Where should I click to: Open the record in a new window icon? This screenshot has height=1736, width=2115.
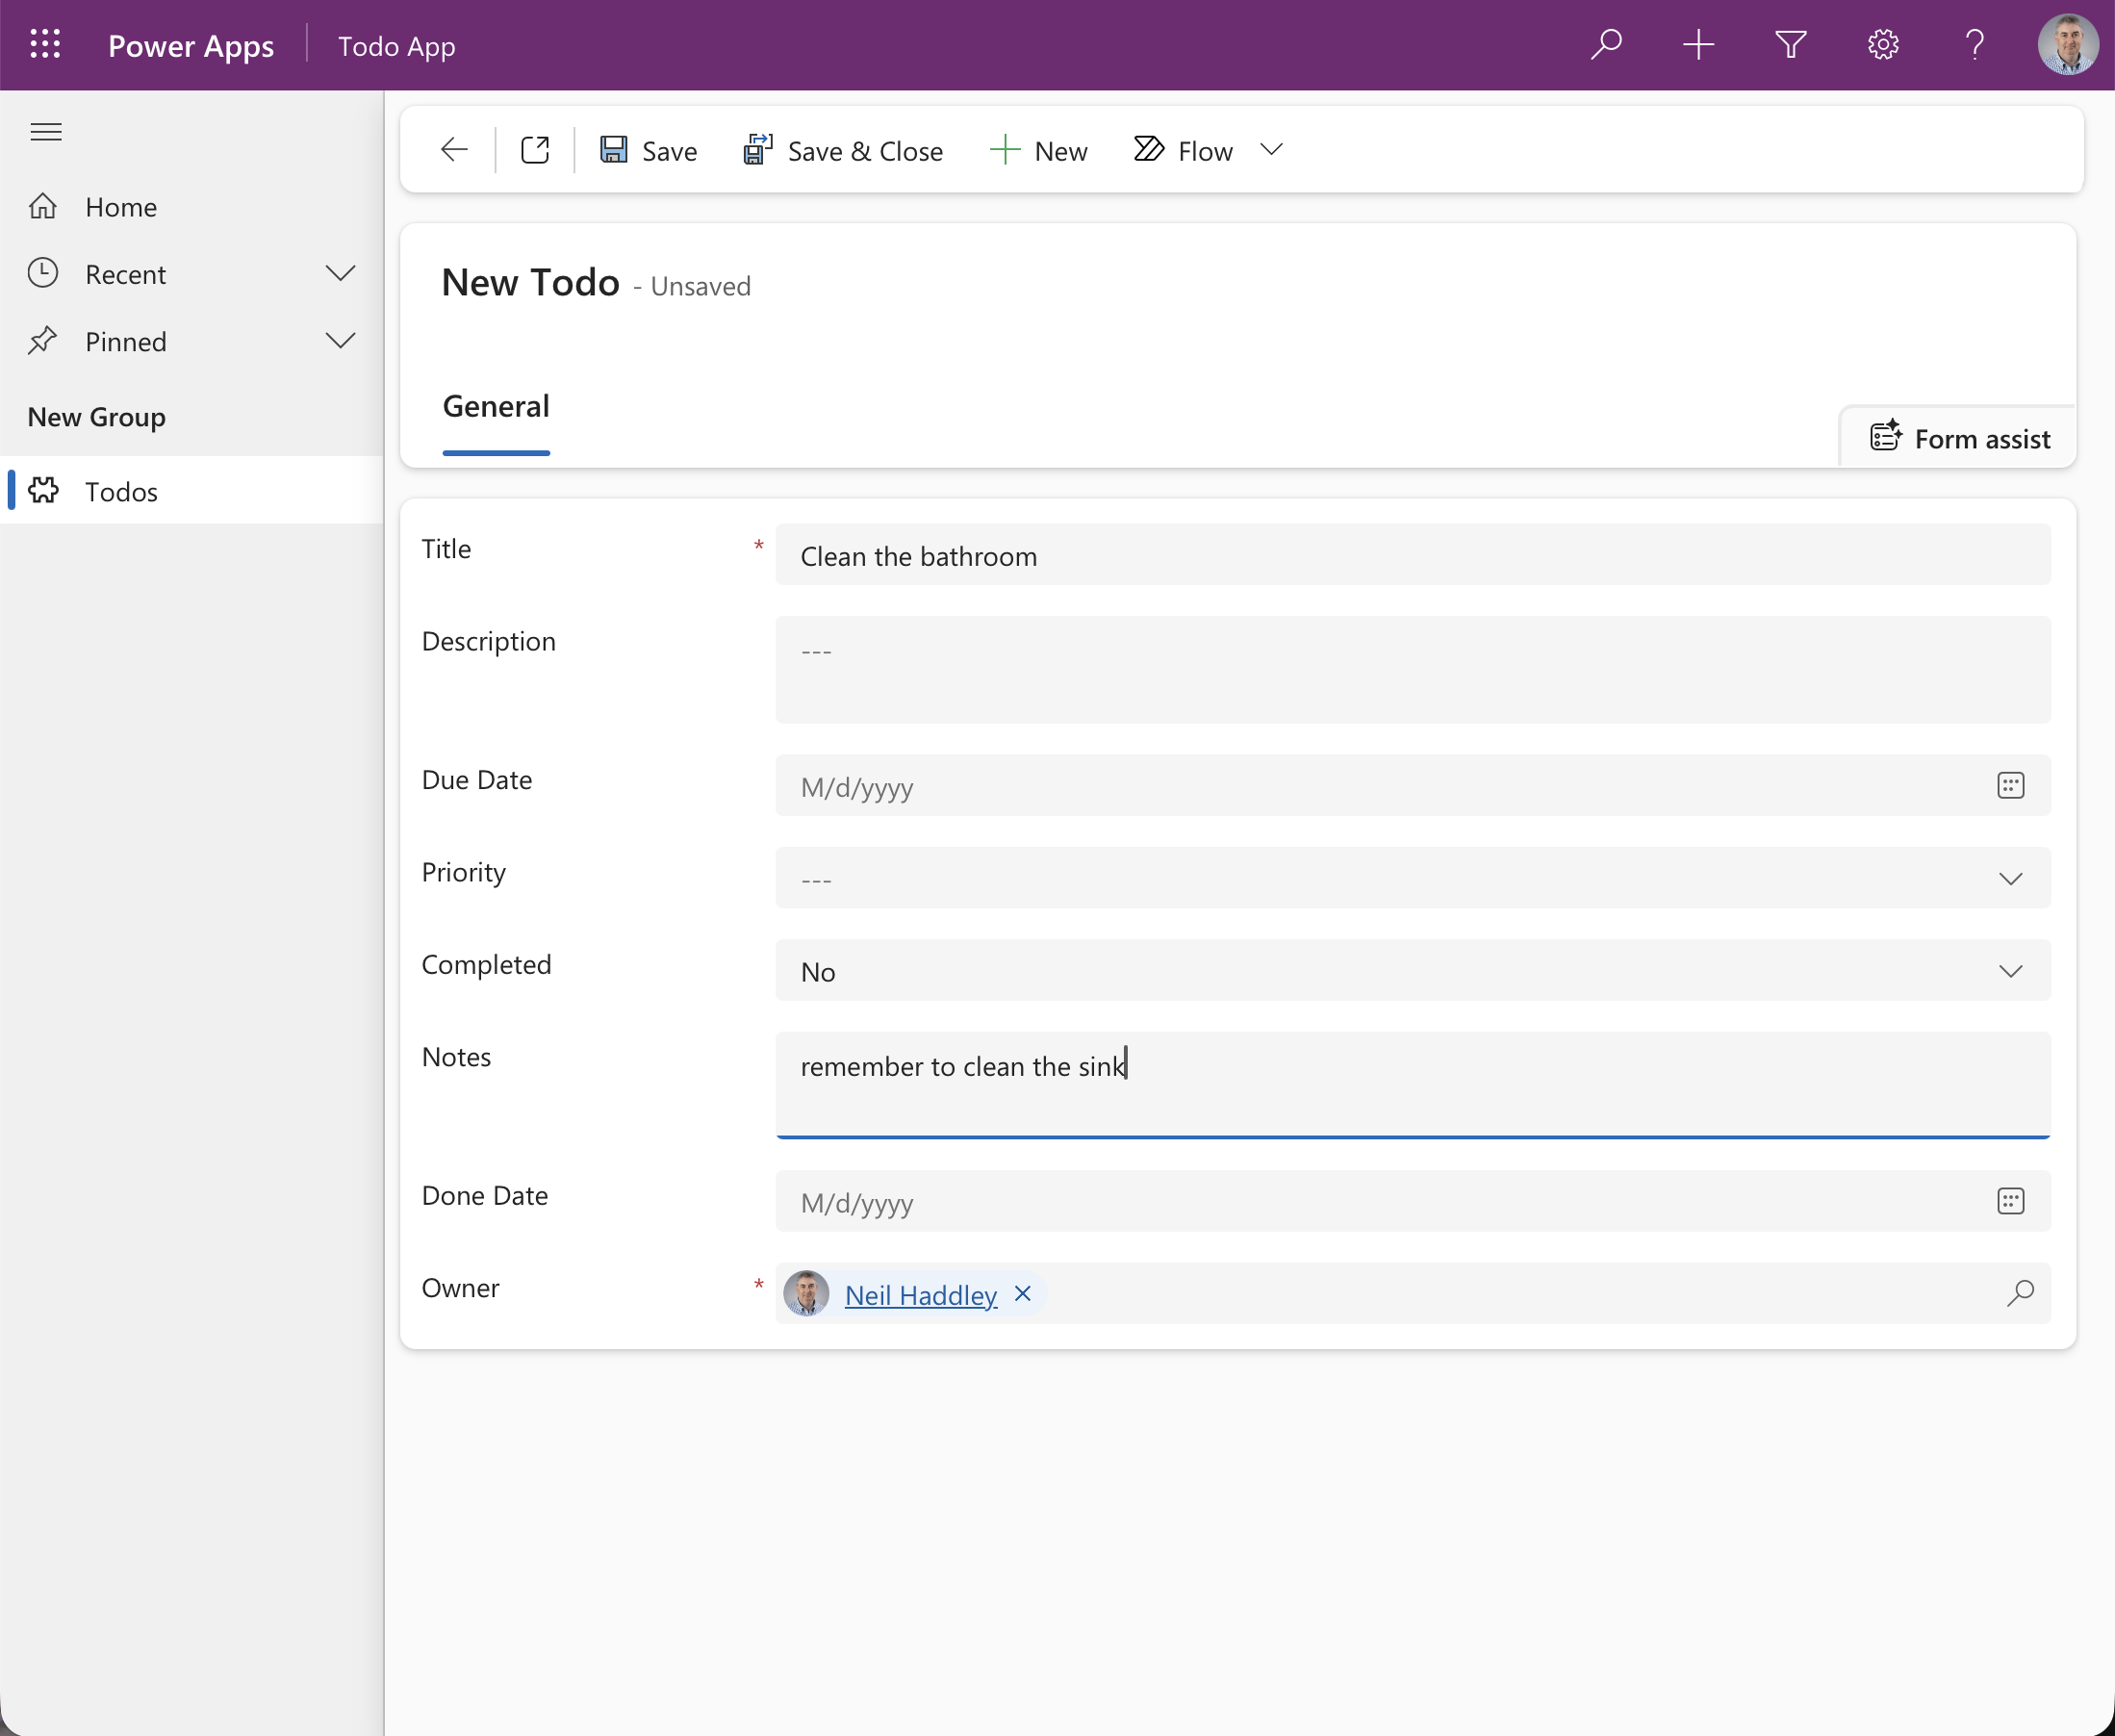tap(535, 150)
